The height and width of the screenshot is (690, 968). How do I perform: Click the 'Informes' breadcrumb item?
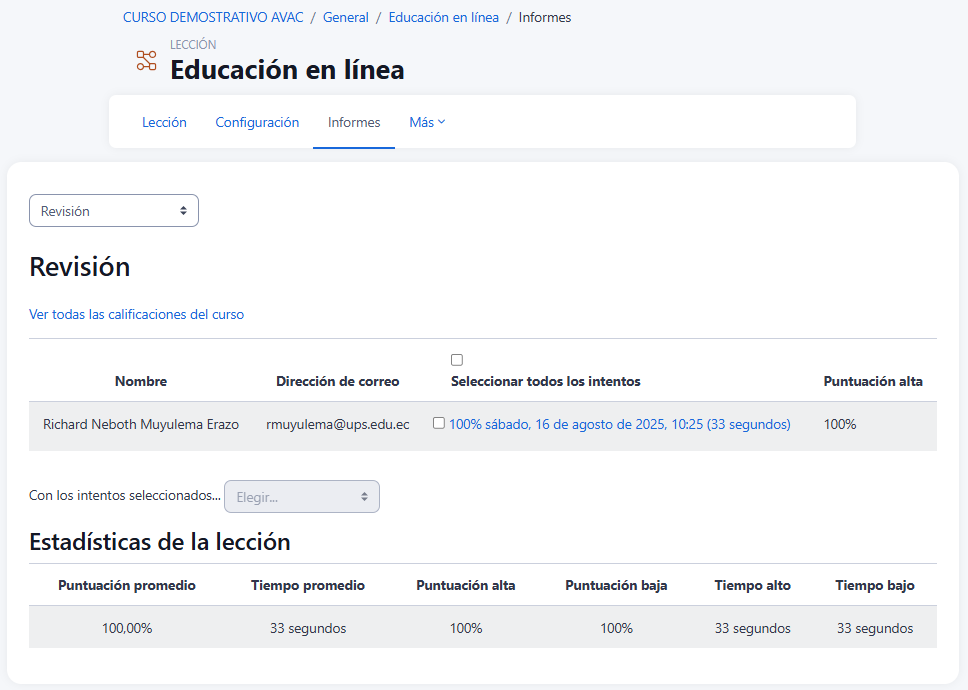(545, 18)
